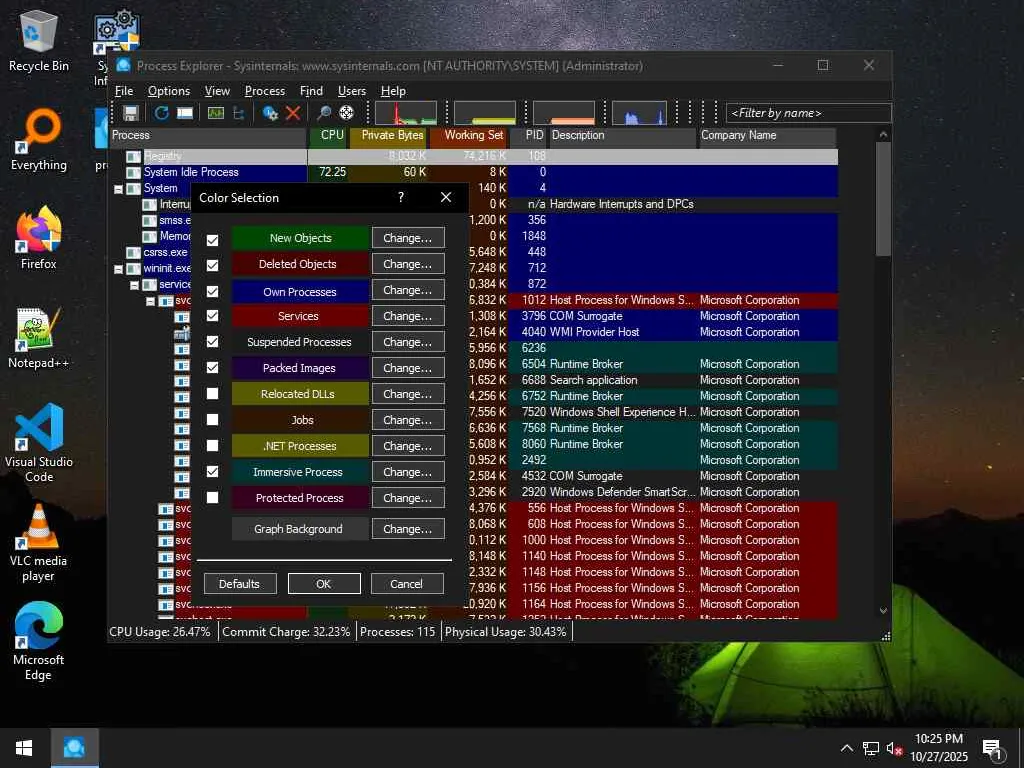Viewport: 1024px width, 768px height.
Task: Toggle process tree view toolbar icon
Action: pos(238,113)
